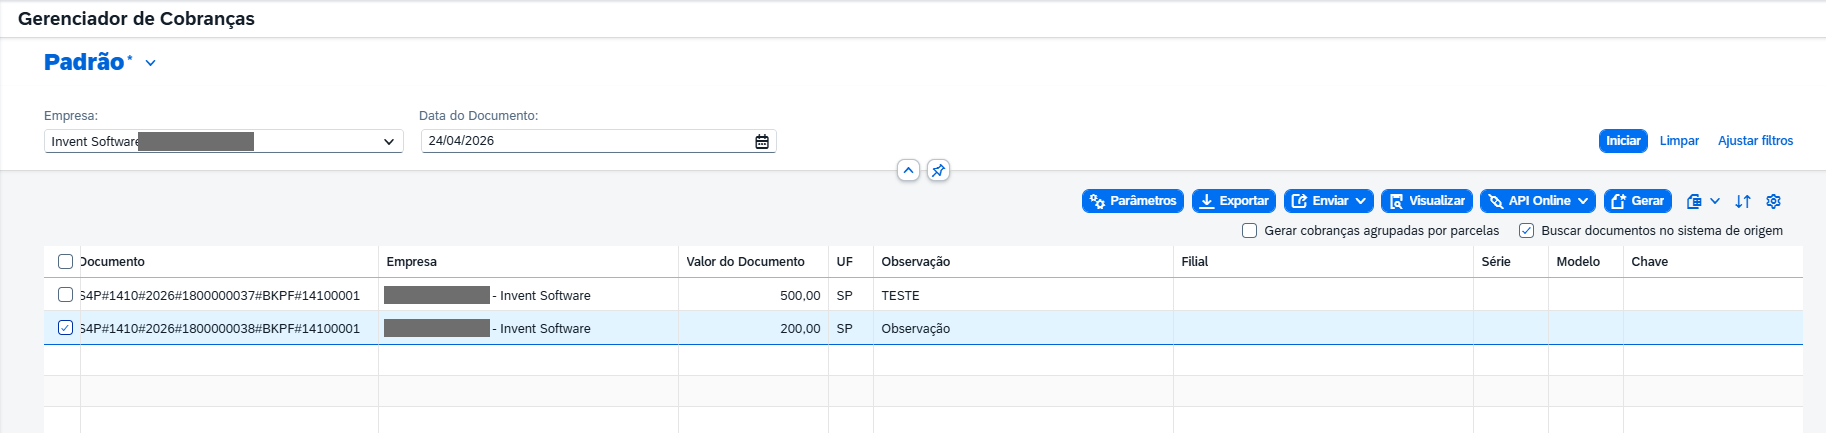Collapse the filter header with the up arrow
The height and width of the screenshot is (433, 1826).
pyautogui.click(x=908, y=170)
